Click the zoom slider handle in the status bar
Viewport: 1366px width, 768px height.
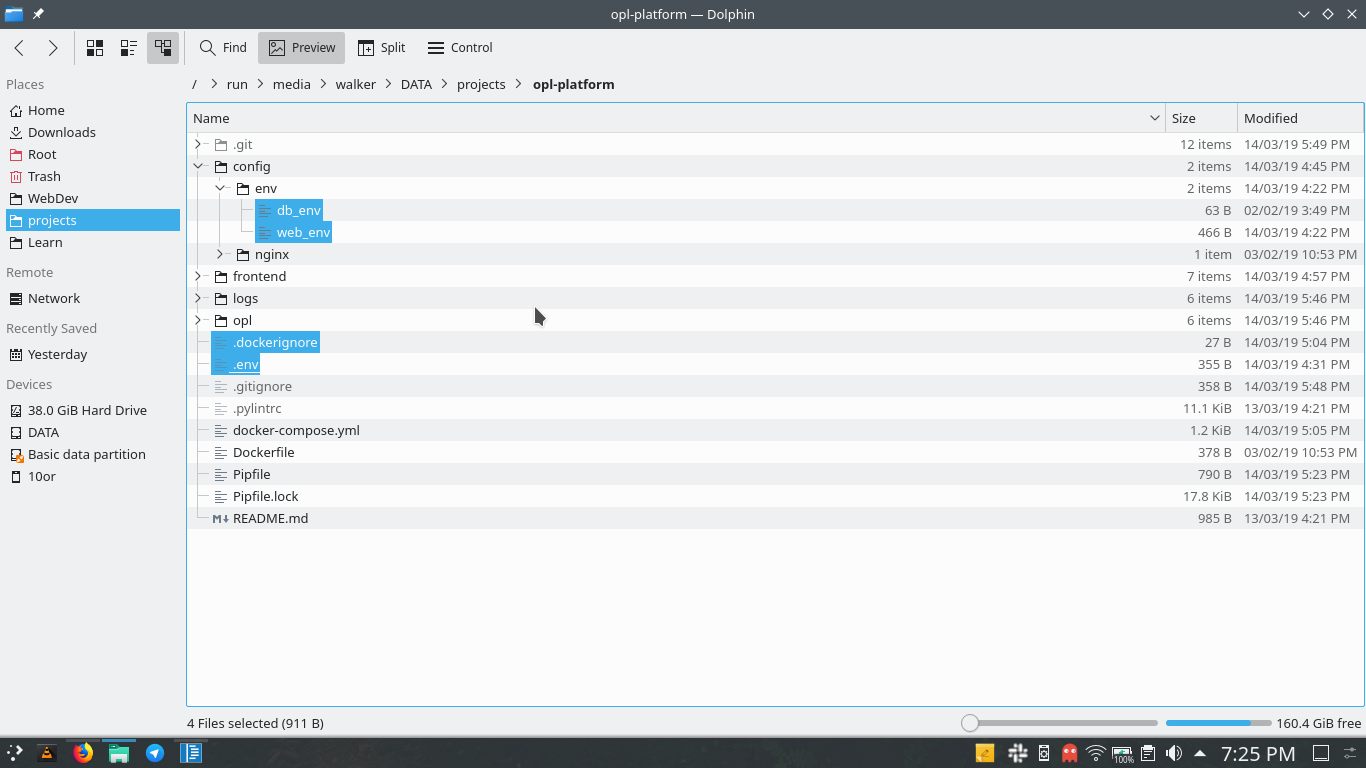tap(969, 723)
